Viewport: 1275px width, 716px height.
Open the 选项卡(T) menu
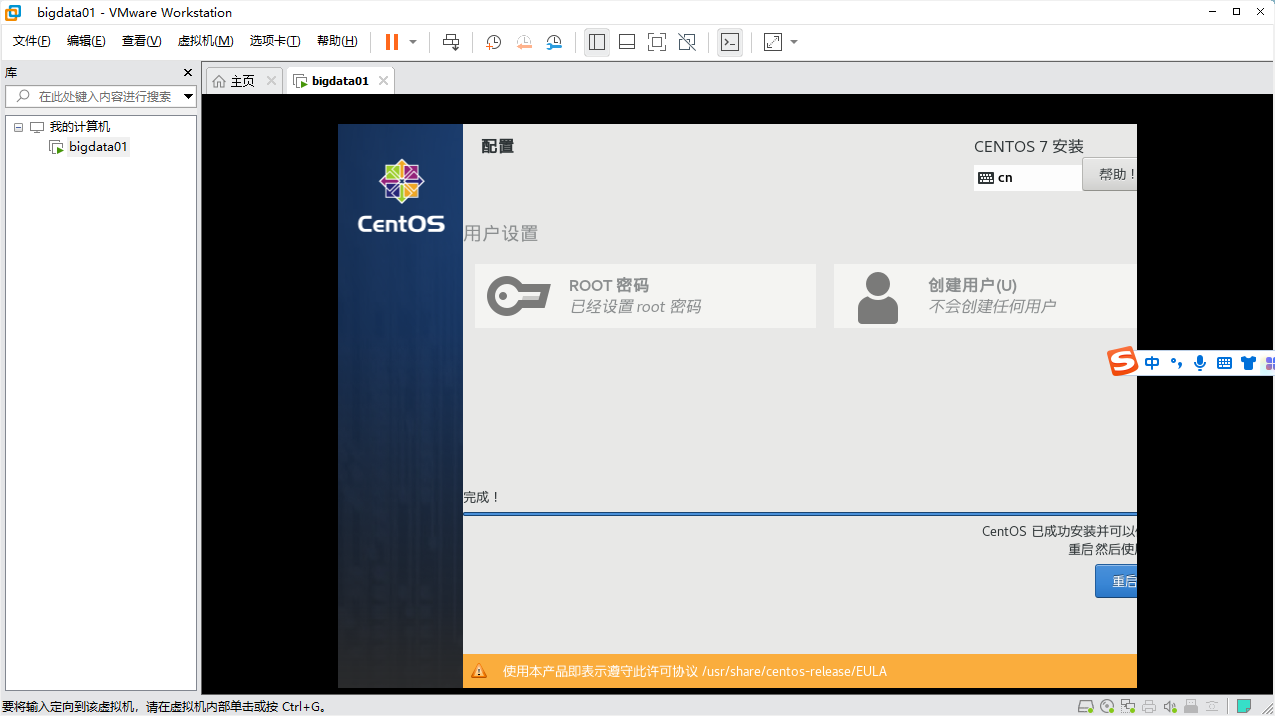[x=275, y=41]
